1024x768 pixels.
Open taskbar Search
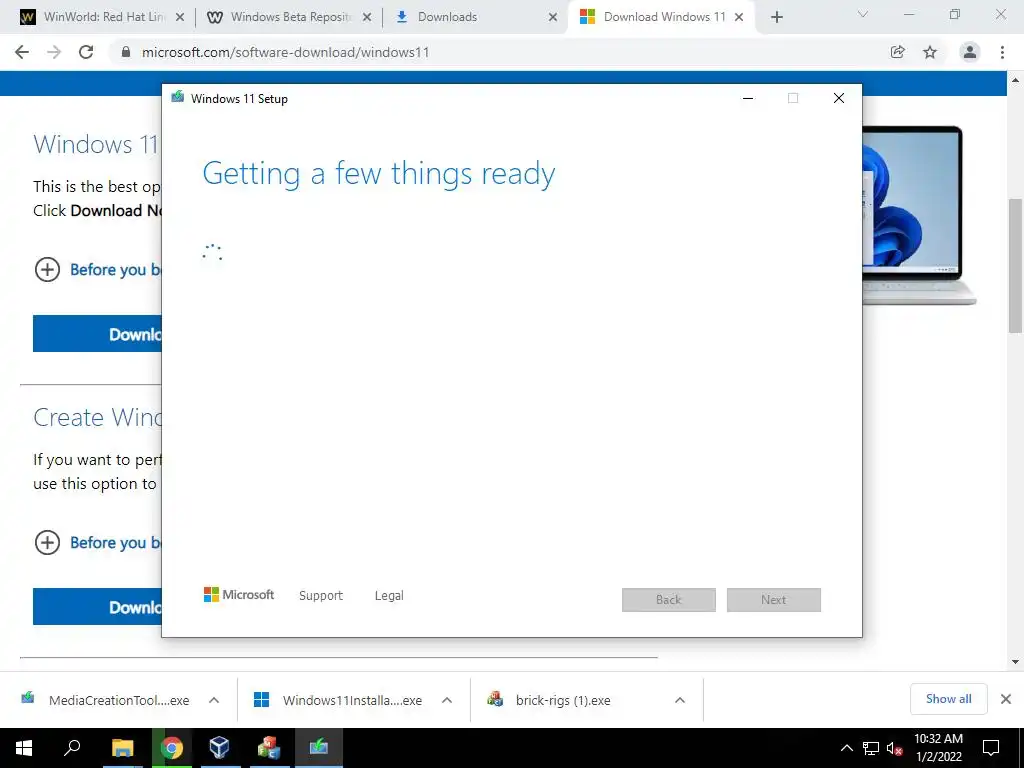72,748
